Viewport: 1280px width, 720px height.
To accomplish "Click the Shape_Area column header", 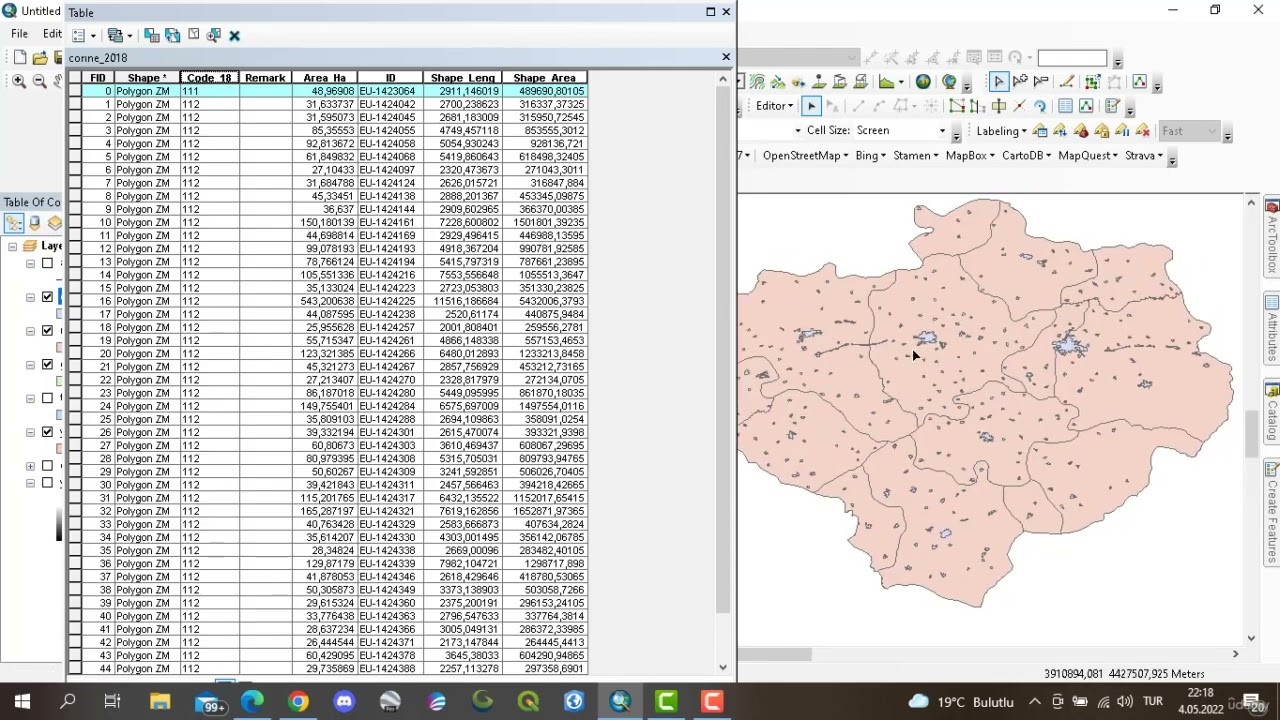I will point(544,78).
